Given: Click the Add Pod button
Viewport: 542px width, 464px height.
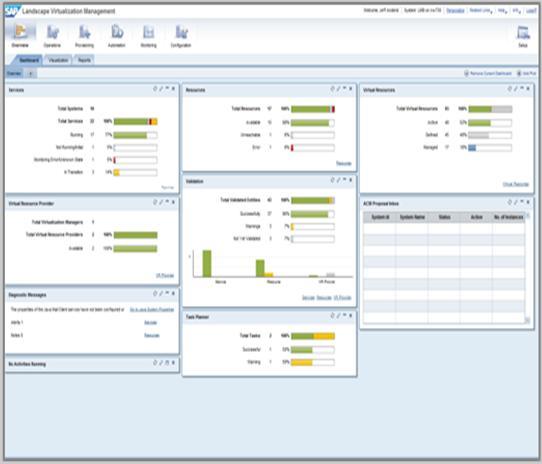Looking at the screenshot, I should point(526,73).
